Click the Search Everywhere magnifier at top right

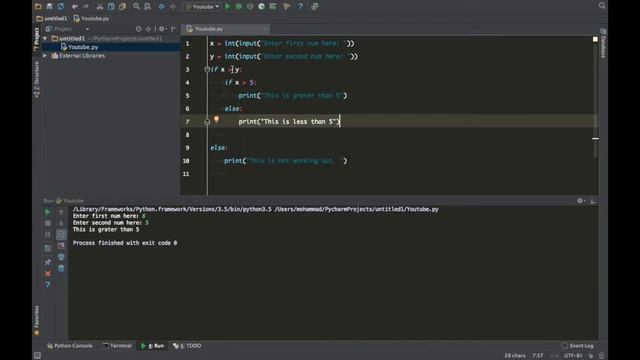coord(602,5)
